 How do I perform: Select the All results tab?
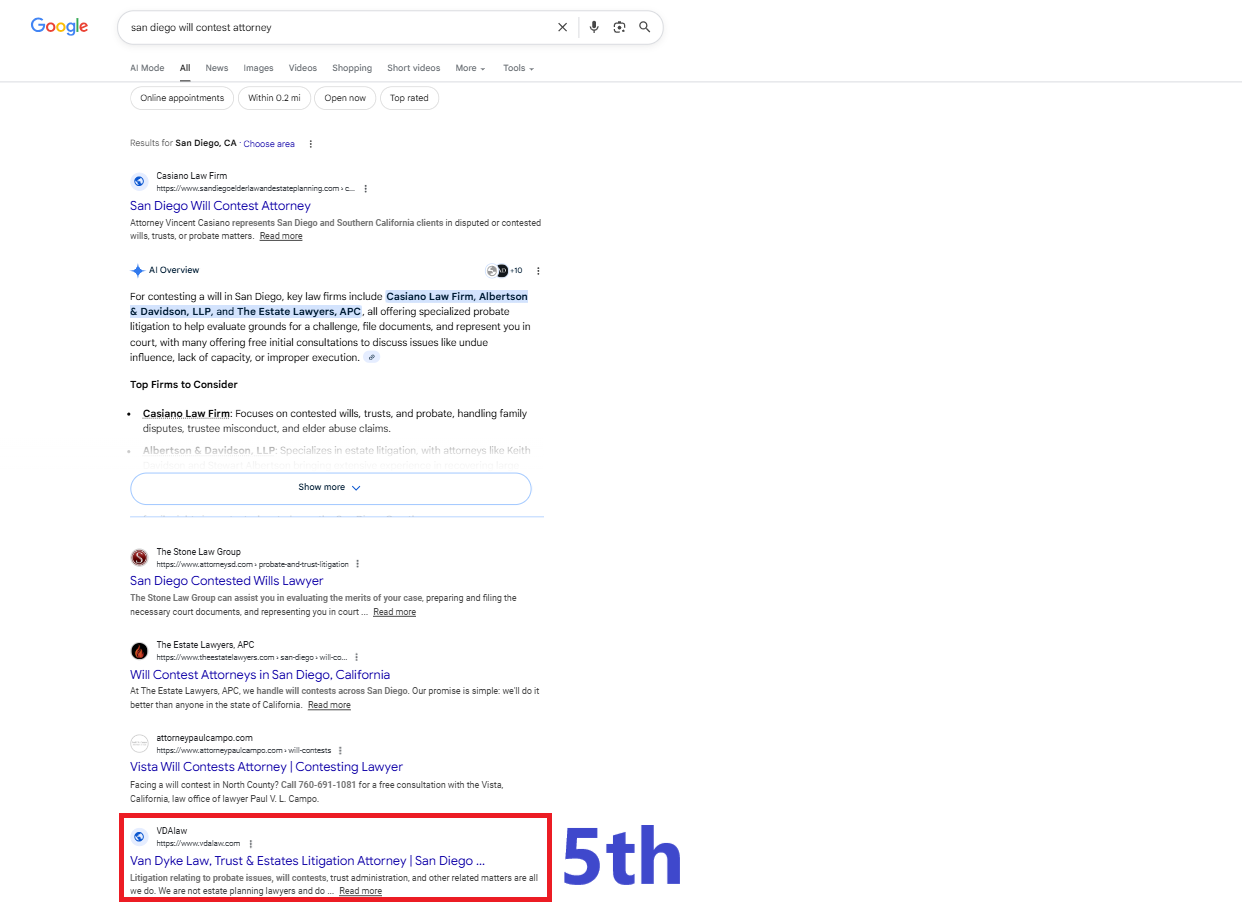point(185,68)
